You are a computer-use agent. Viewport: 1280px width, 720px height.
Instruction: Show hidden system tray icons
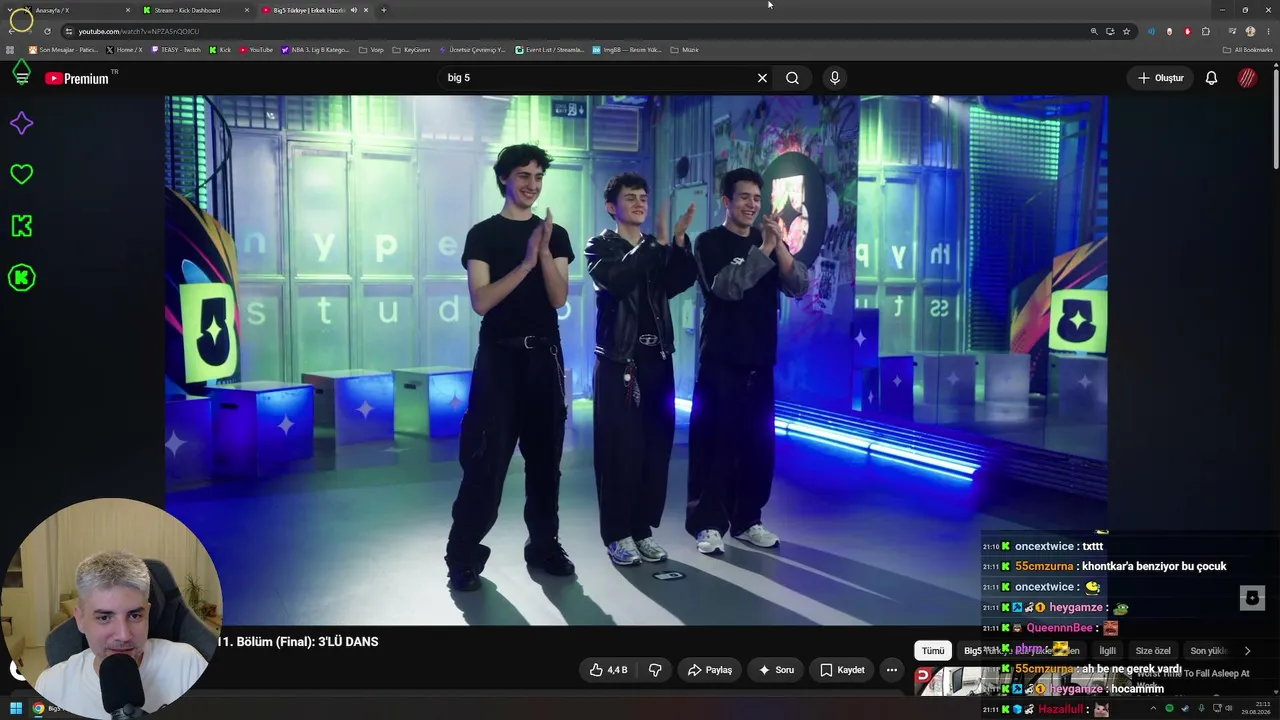pos(1151,709)
